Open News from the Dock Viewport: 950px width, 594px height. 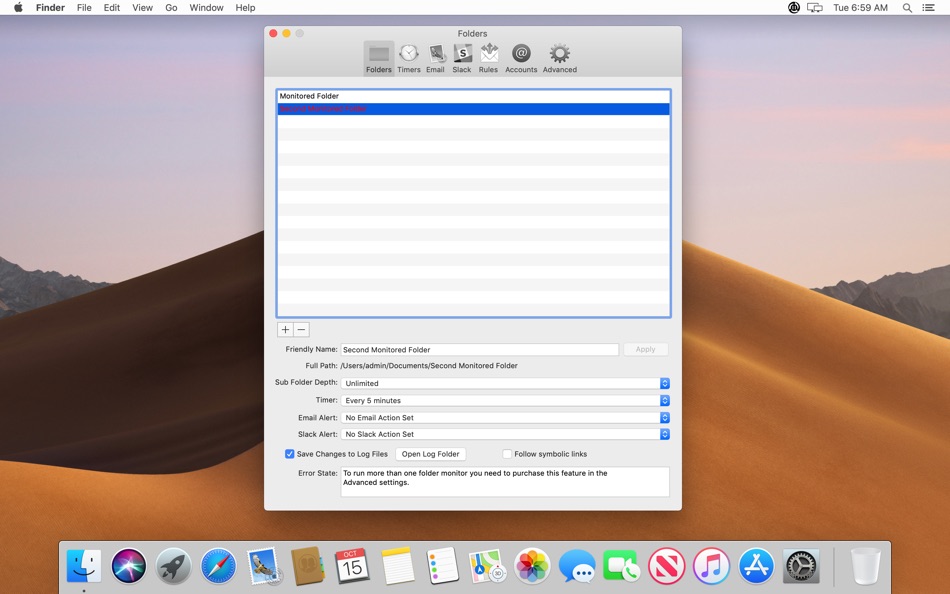666,566
